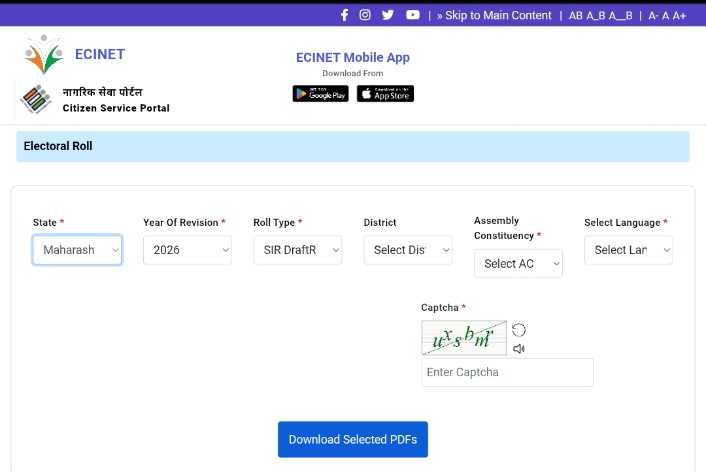The height and width of the screenshot is (472, 706).
Task: Click the Select Language label
Action: point(622,222)
